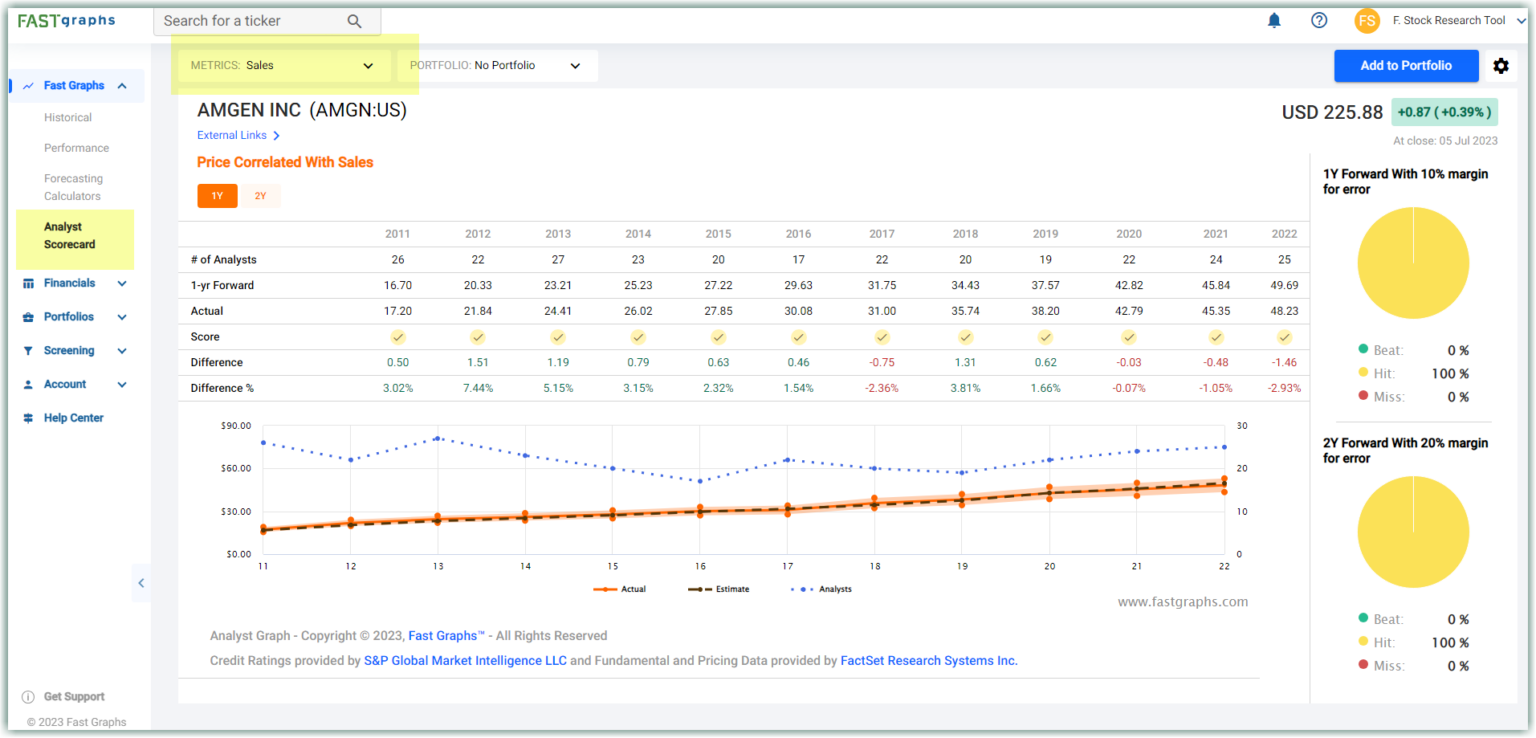This screenshot has height=738, width=1536.
Task: Click the Portfolios briefcase icon
Action: [28, 317]
